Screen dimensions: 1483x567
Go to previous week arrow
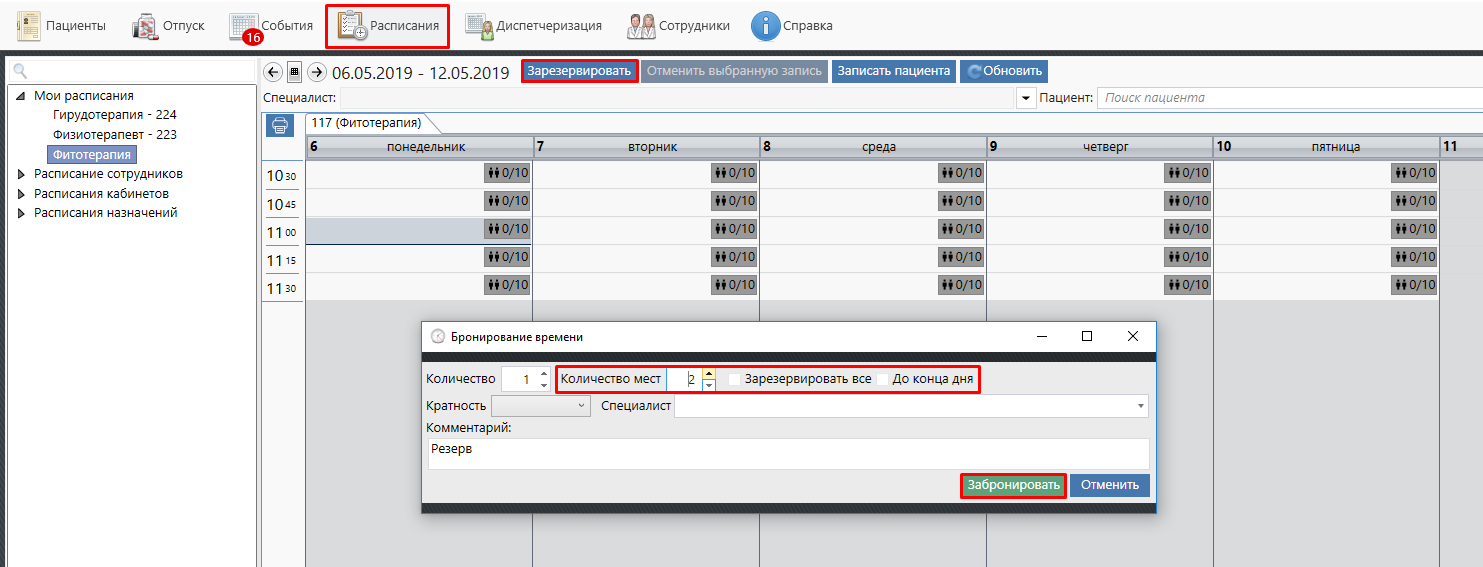click(x=272, y=72)
